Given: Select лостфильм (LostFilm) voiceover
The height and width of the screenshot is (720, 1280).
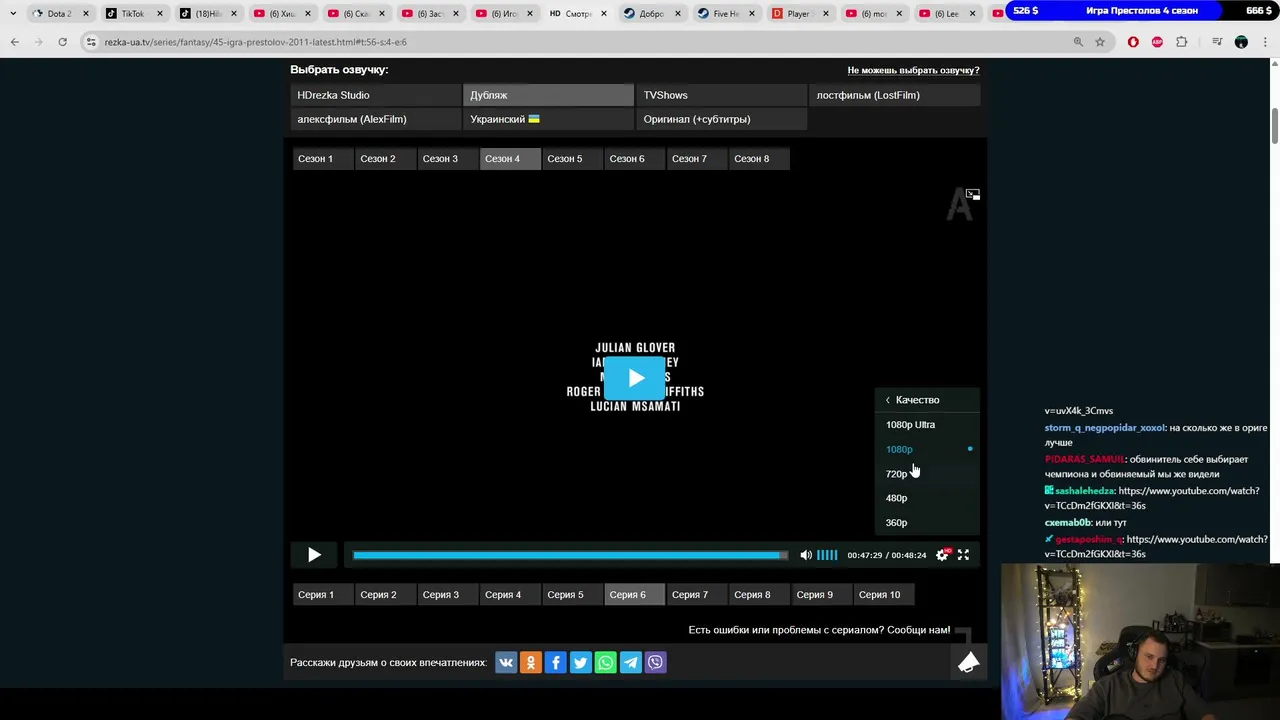Looking at the screenshot, I should pyautogui.click(x=895, y=95).
